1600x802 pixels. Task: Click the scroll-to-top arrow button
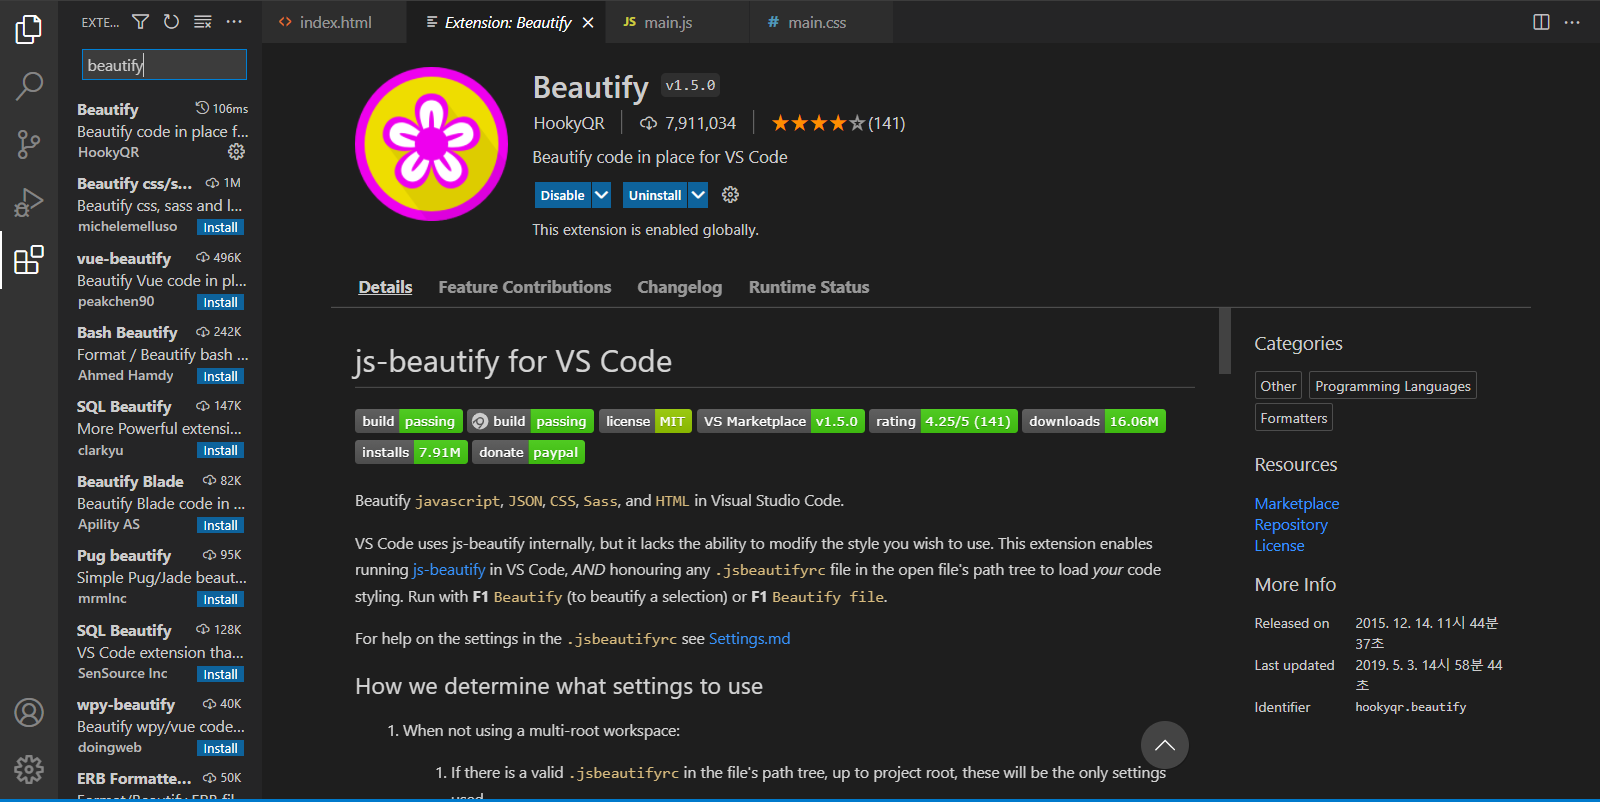coord(1165,745)
